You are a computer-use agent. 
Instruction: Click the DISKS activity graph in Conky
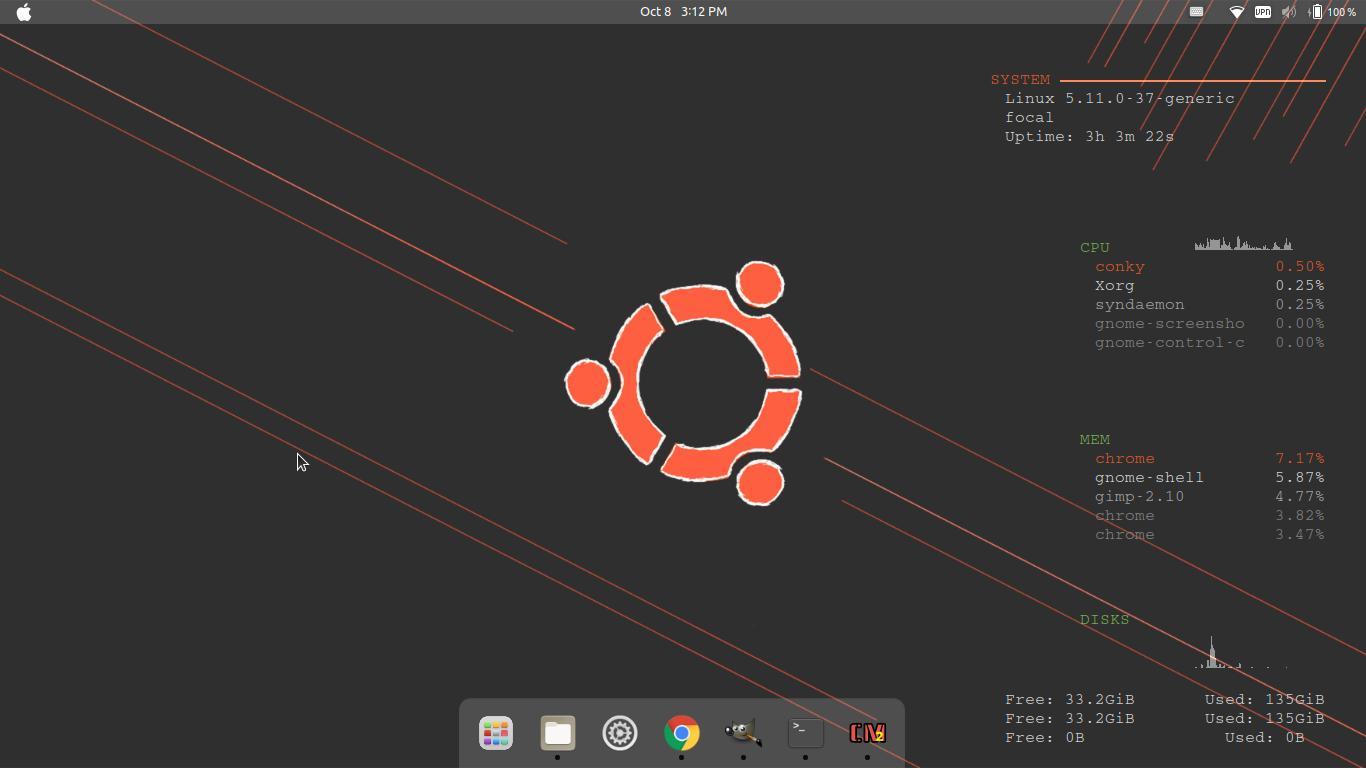[1243, 652]
